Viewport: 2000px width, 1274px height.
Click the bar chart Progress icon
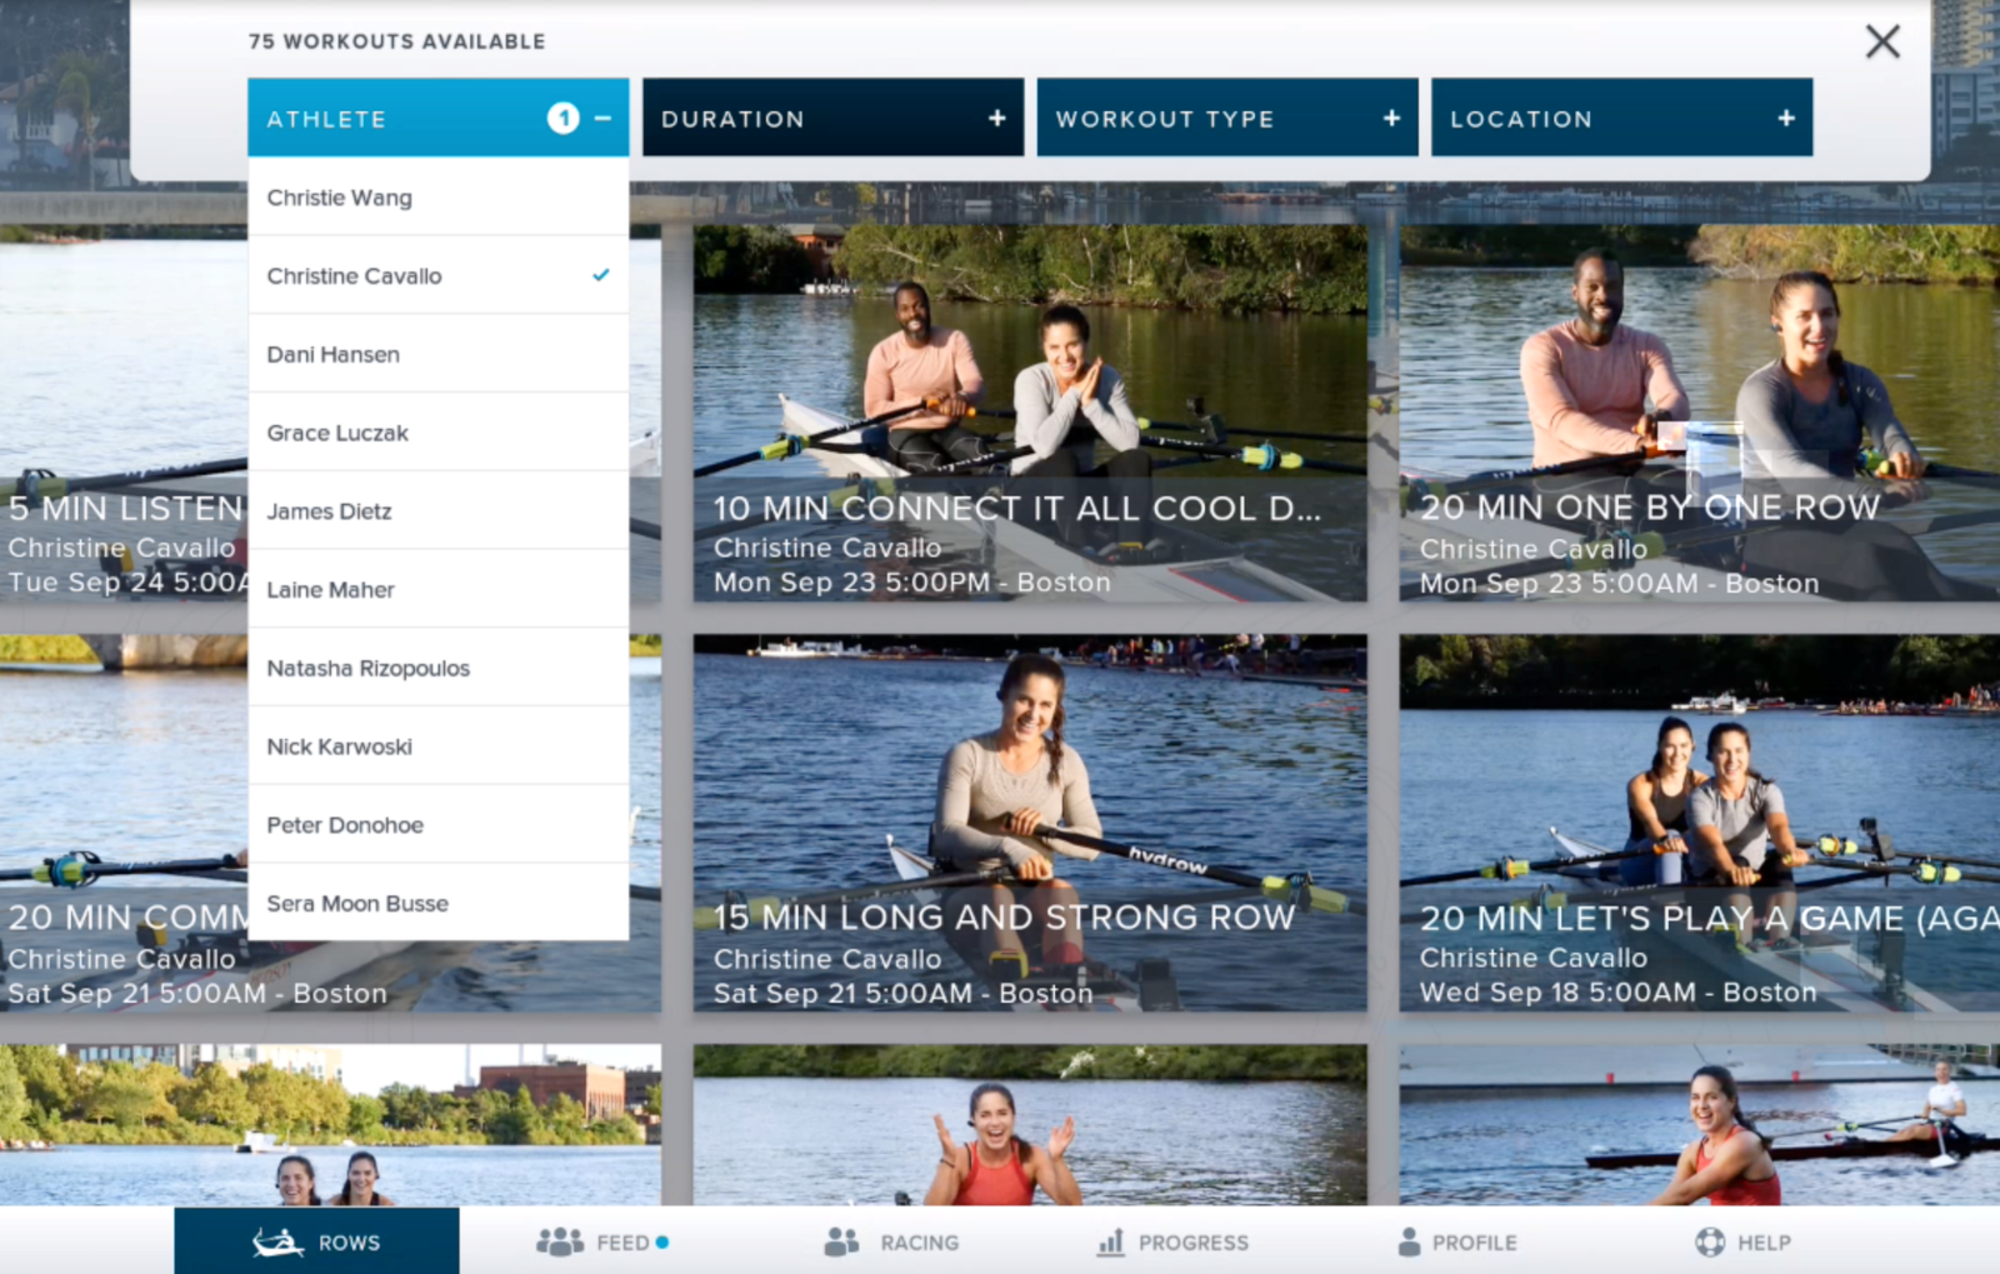pos(1111,1242)
